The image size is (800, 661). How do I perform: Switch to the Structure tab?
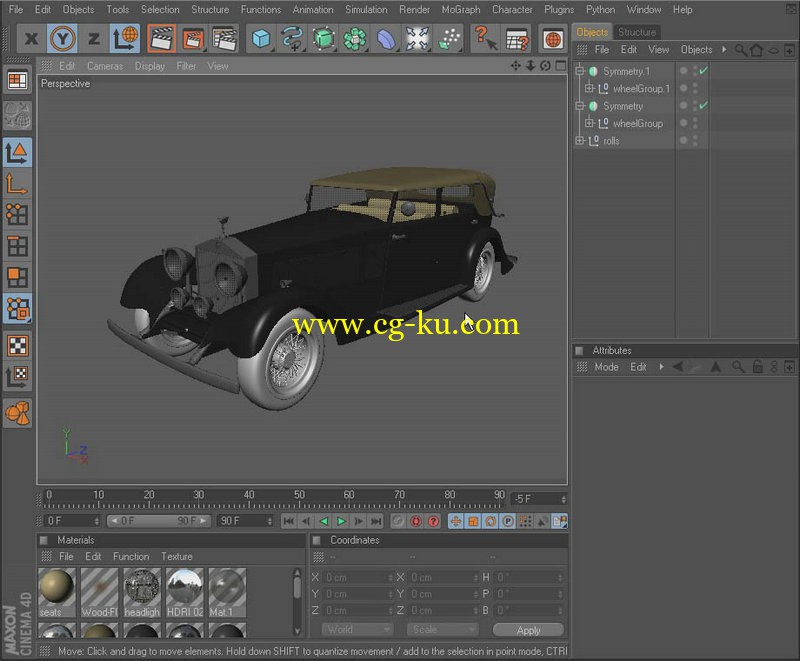tap(637, 32)
